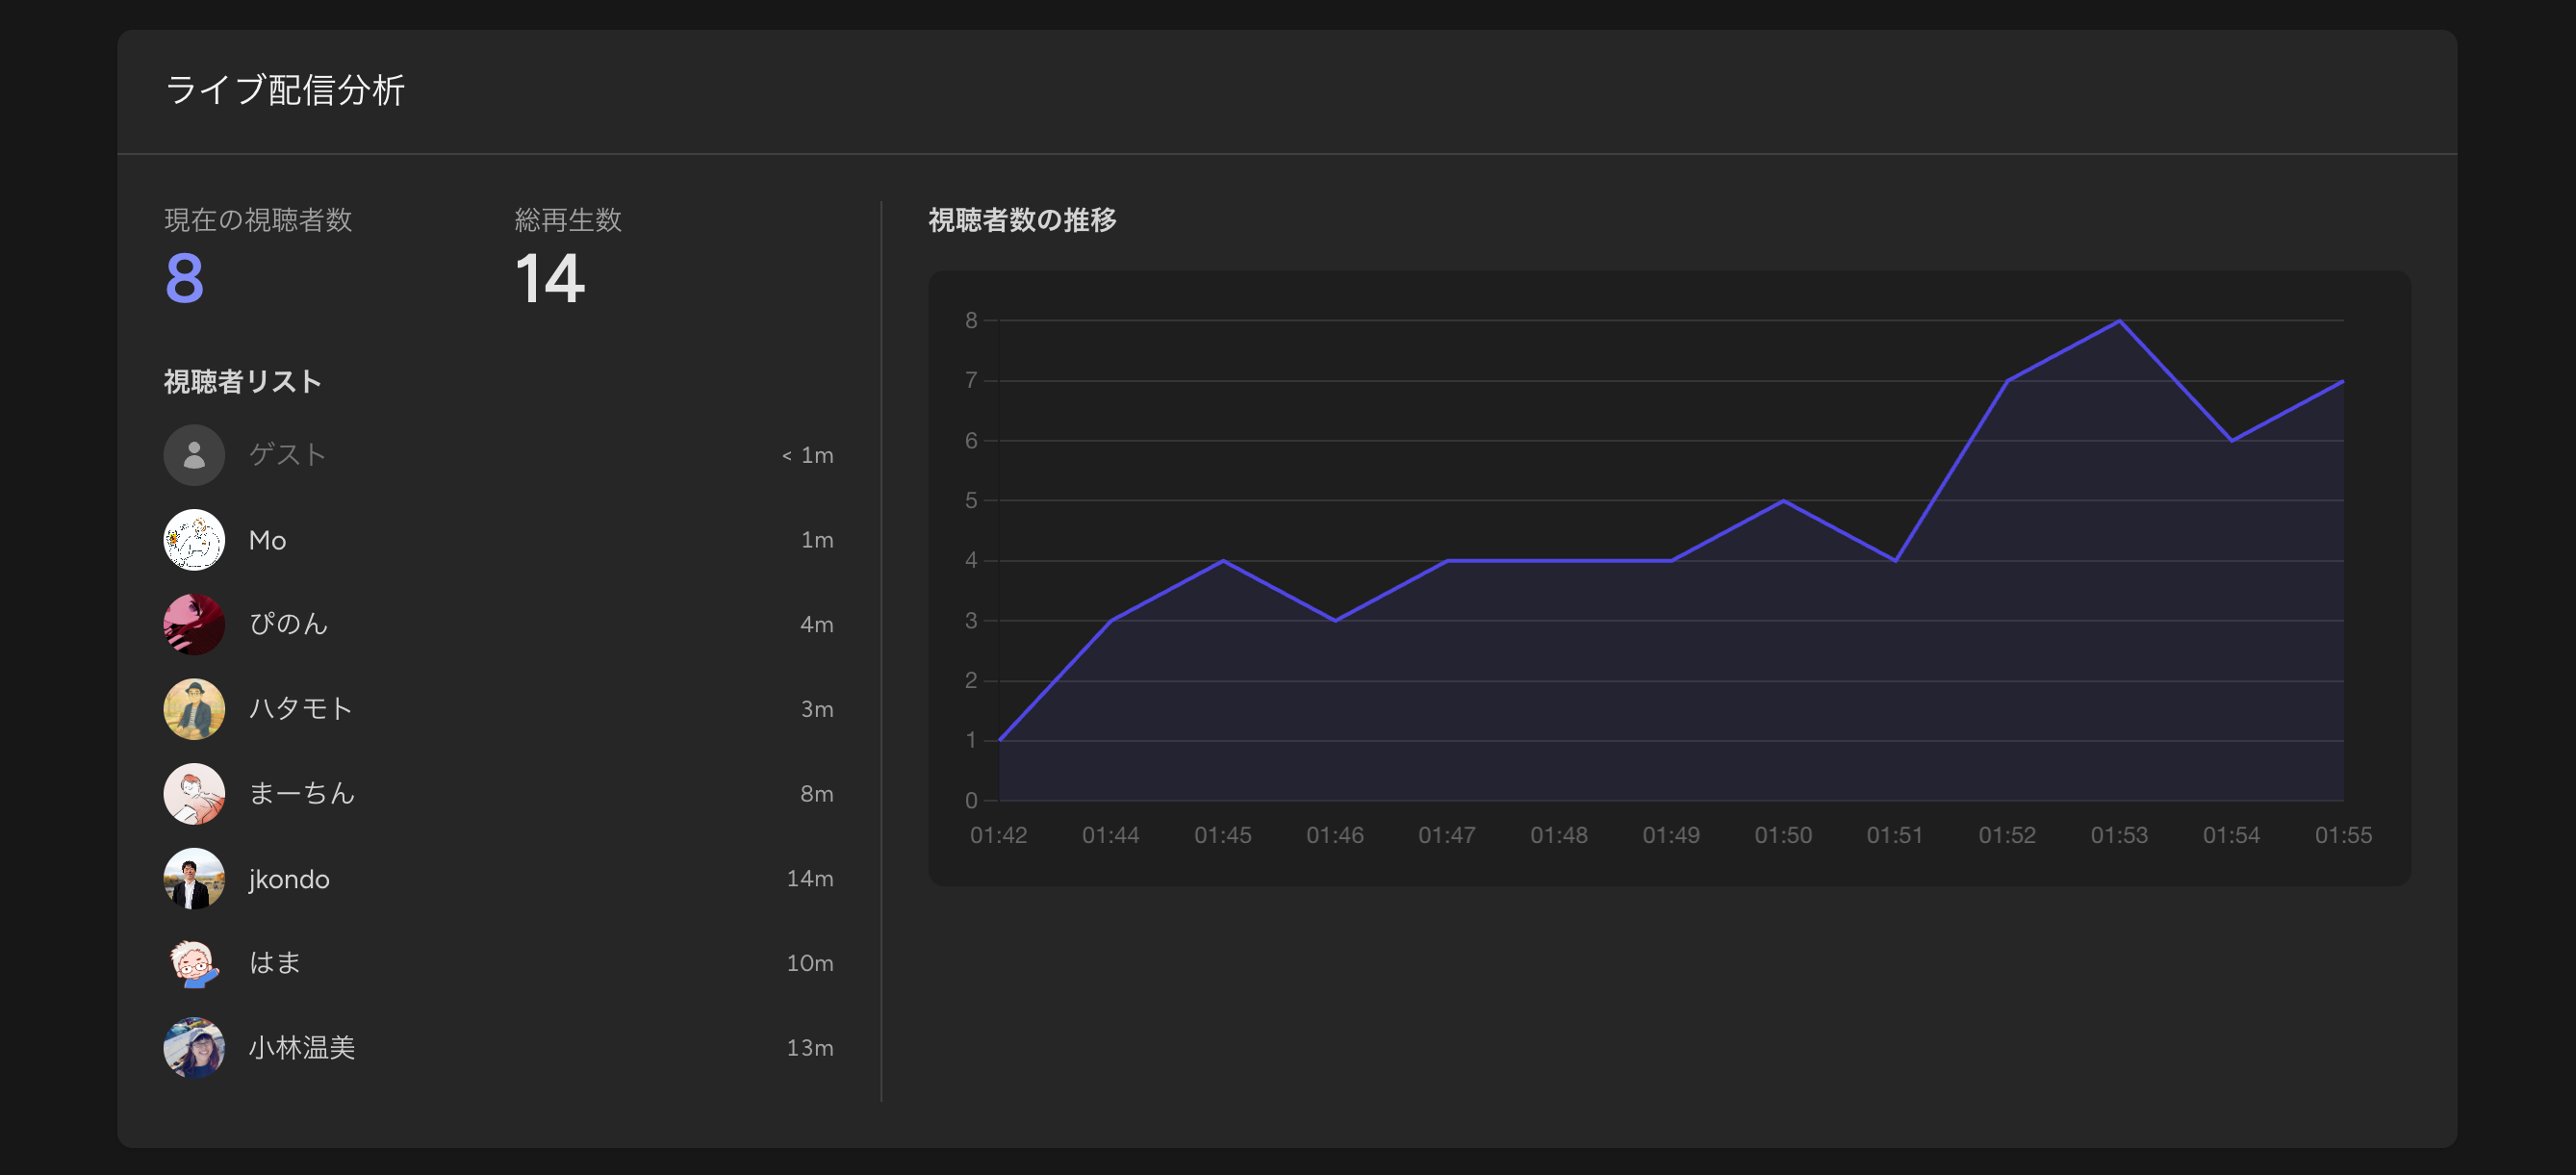Click the 視聴者リスト heading
Viewport: 2576px width, 1175px height.
243,382
